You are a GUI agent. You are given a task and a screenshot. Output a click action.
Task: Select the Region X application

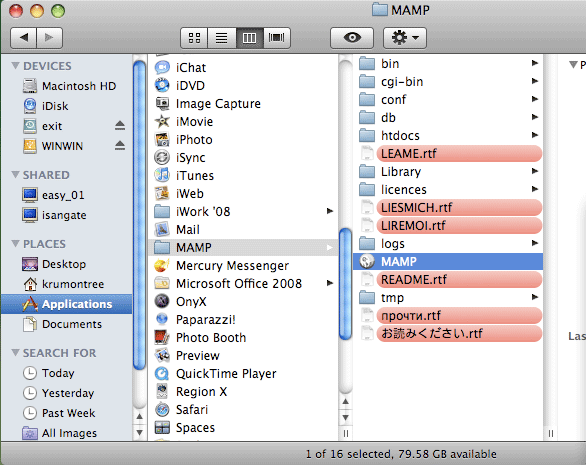tap(243, 391)
